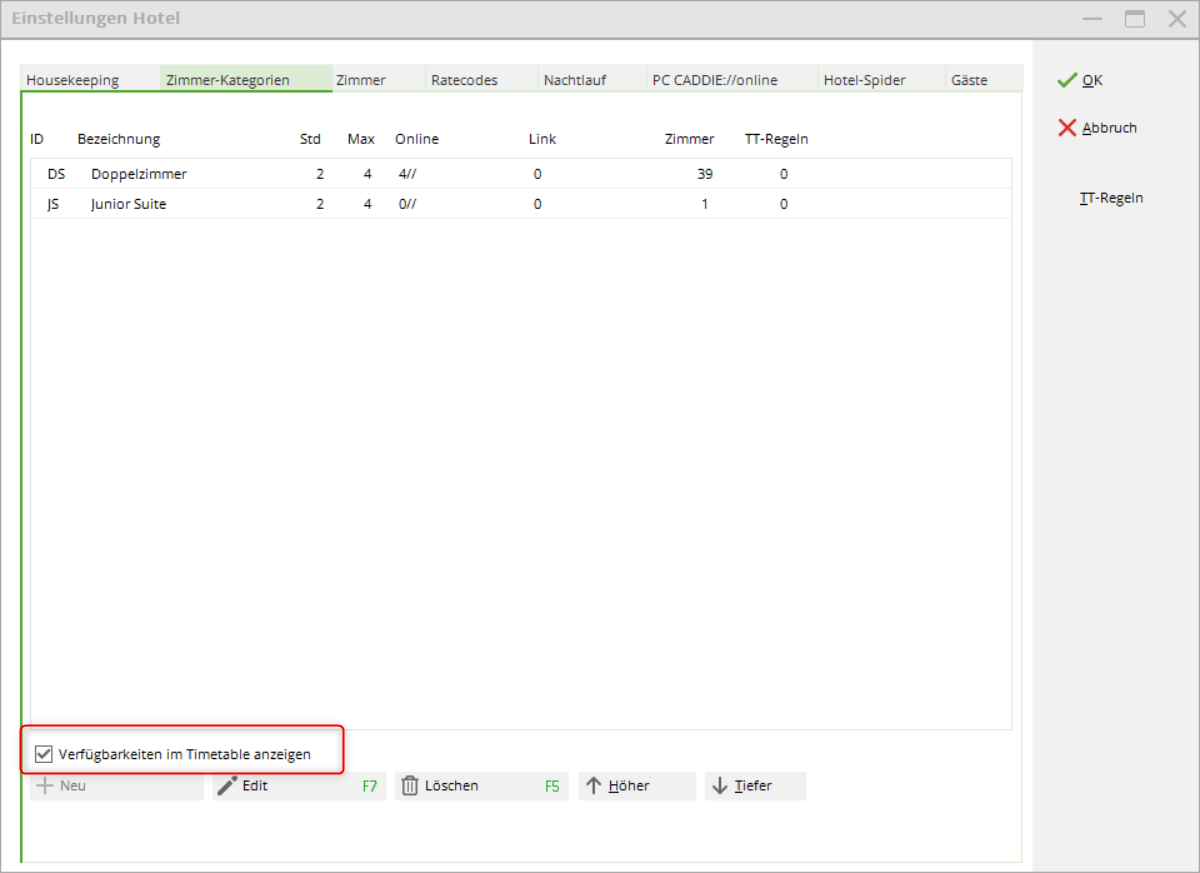Click the red X Abbruch icon
The image size is (1200, 873).
click(x=1067, y=128)
